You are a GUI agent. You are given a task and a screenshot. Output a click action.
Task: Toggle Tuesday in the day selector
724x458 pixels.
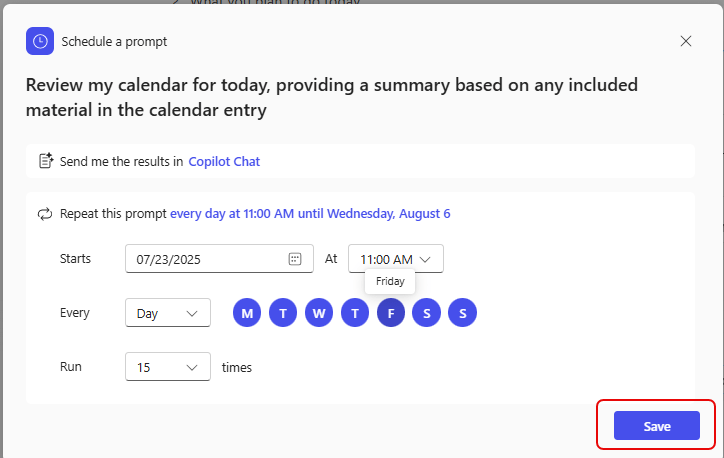[283, 313]
